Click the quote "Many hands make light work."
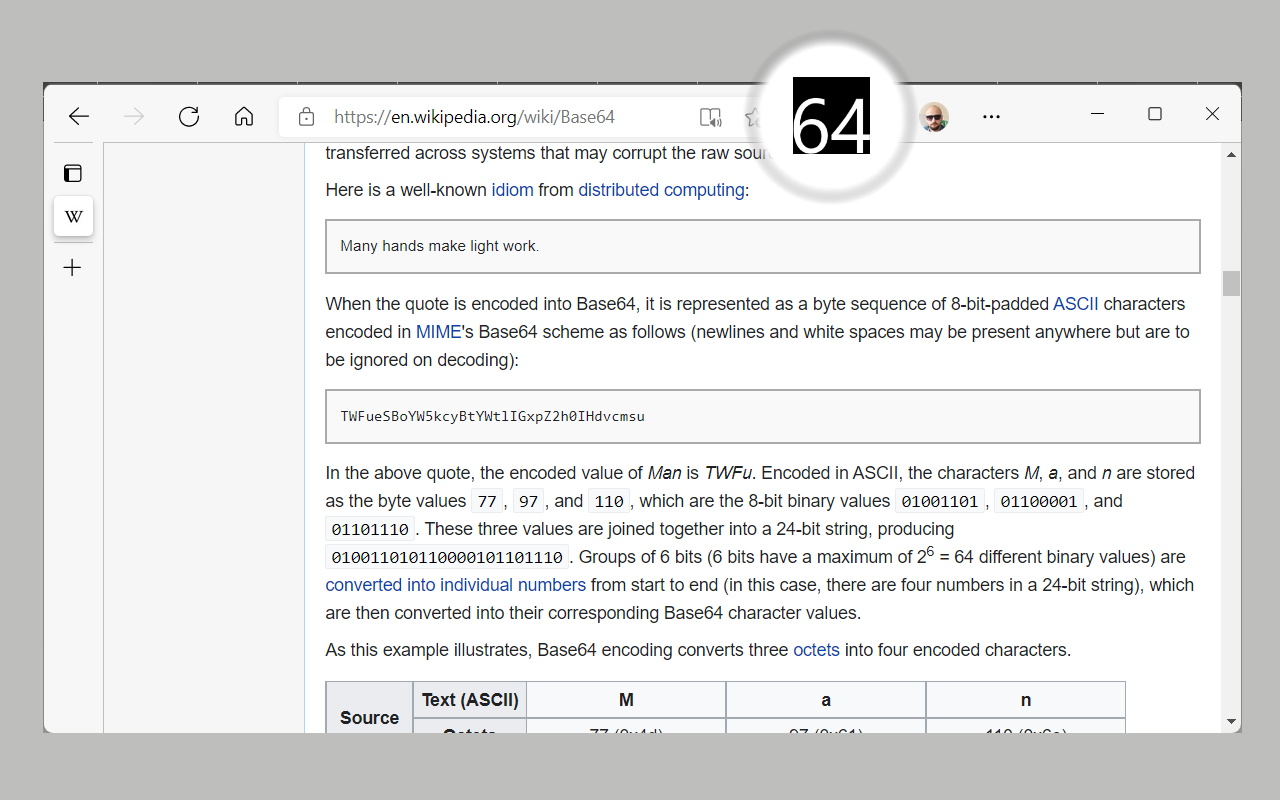The width and height of the screenshot is (1280, 800). coord(439,246)
